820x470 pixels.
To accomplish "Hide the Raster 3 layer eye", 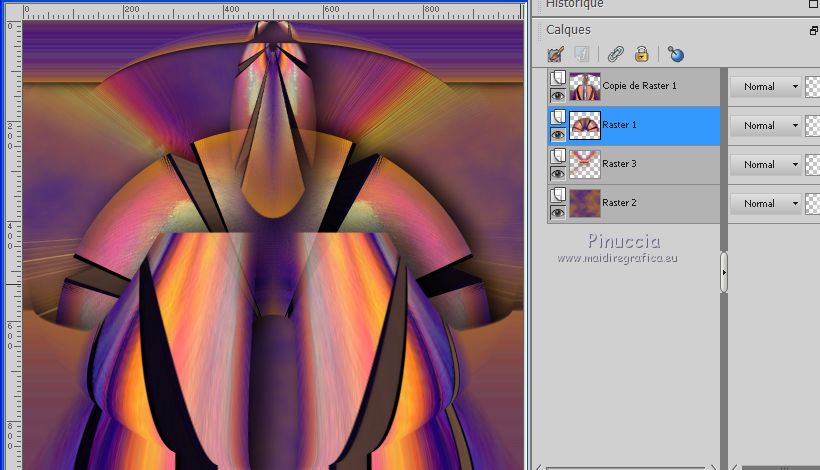I will coord(558,173).
